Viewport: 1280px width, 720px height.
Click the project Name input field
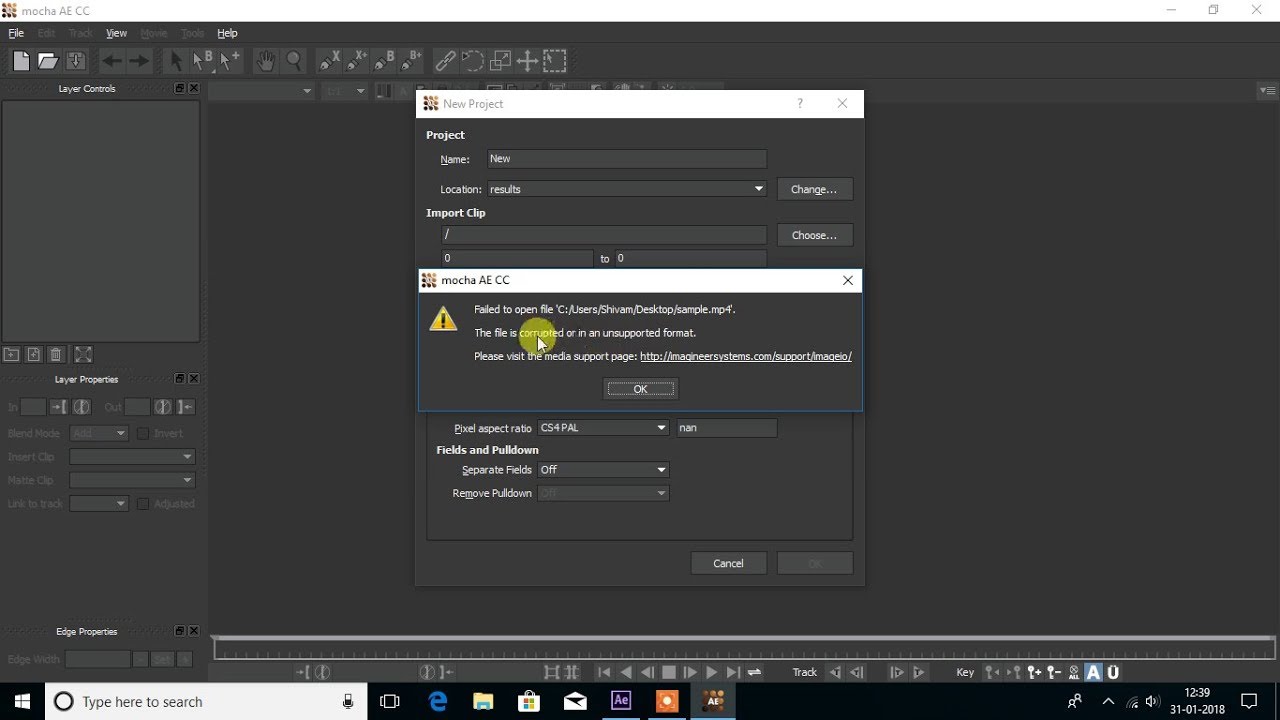627,159
